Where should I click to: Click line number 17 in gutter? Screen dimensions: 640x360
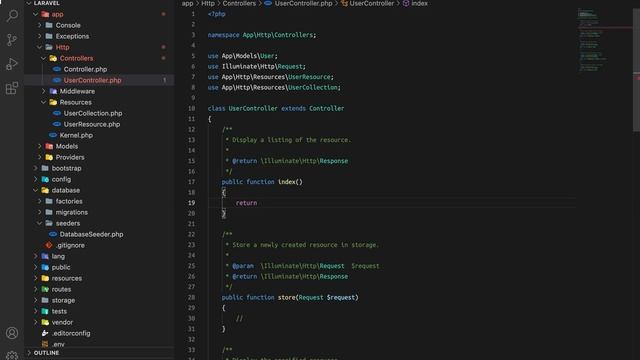191,182
